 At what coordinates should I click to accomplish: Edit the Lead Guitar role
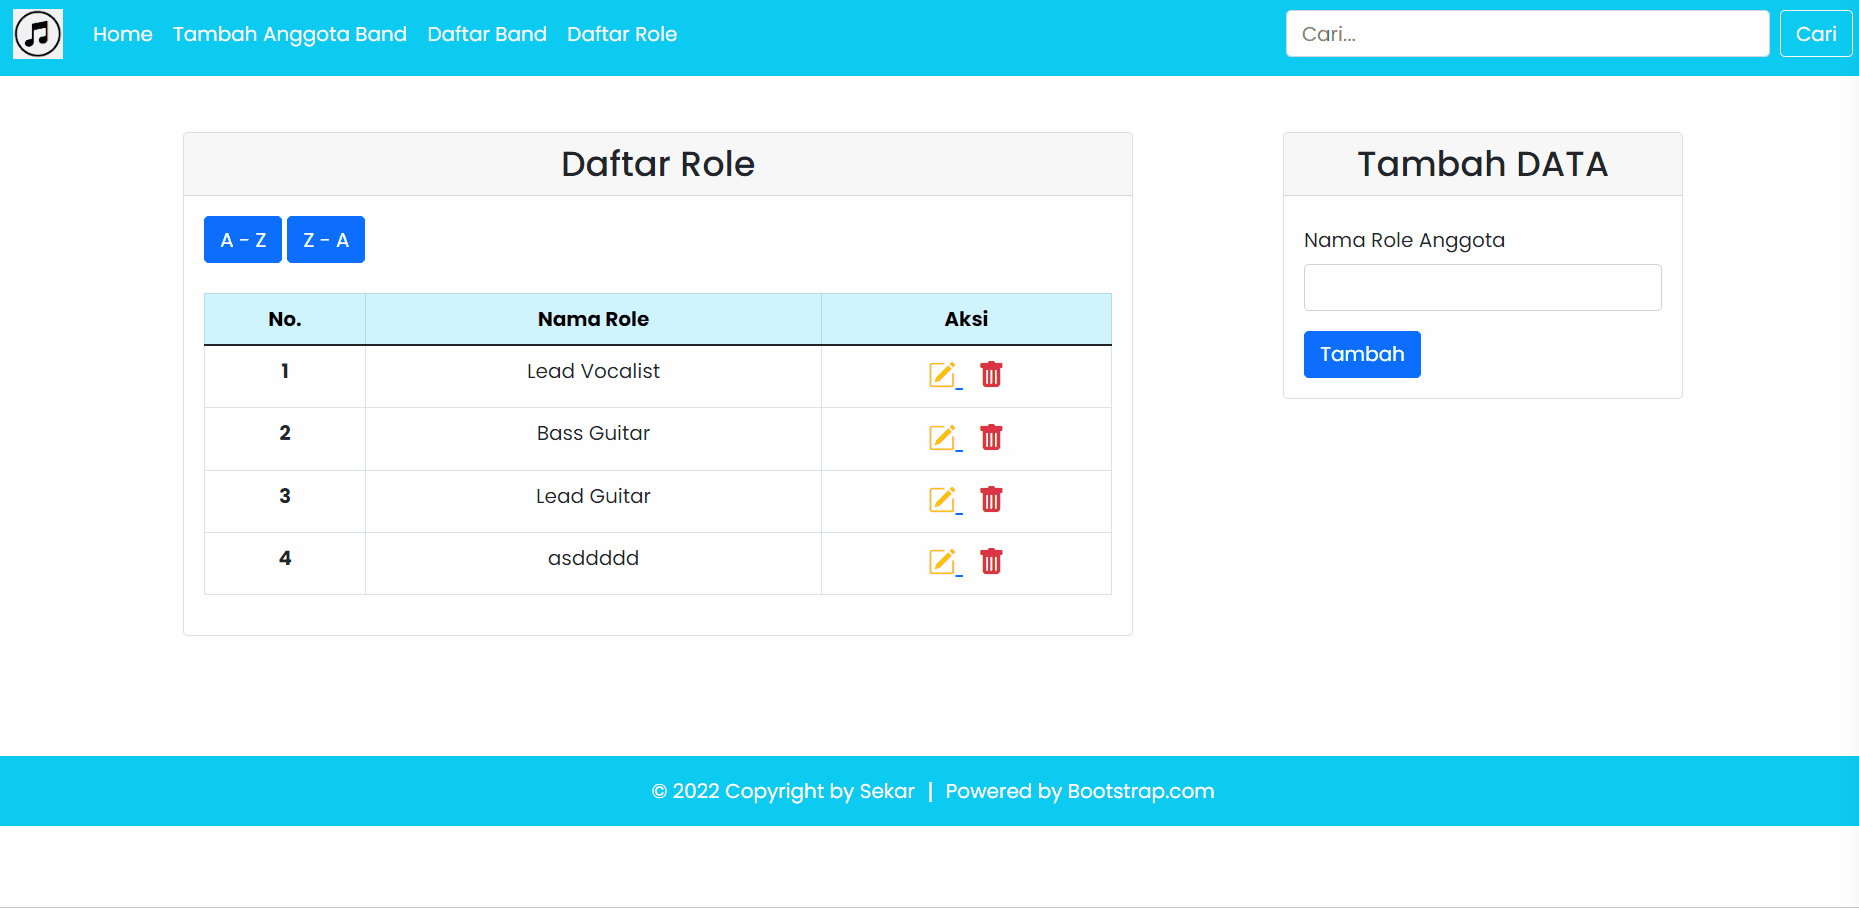click(x=942, y=500)
